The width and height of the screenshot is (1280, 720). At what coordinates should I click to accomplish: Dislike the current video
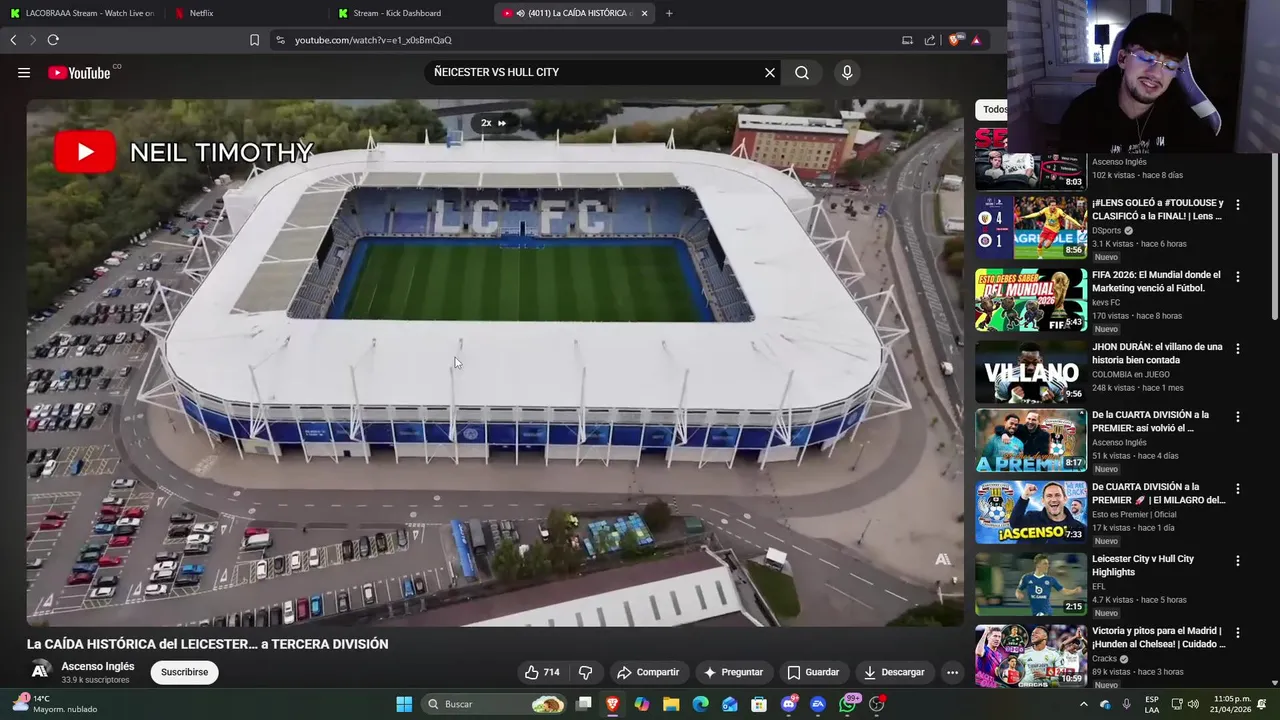(586, 672)
